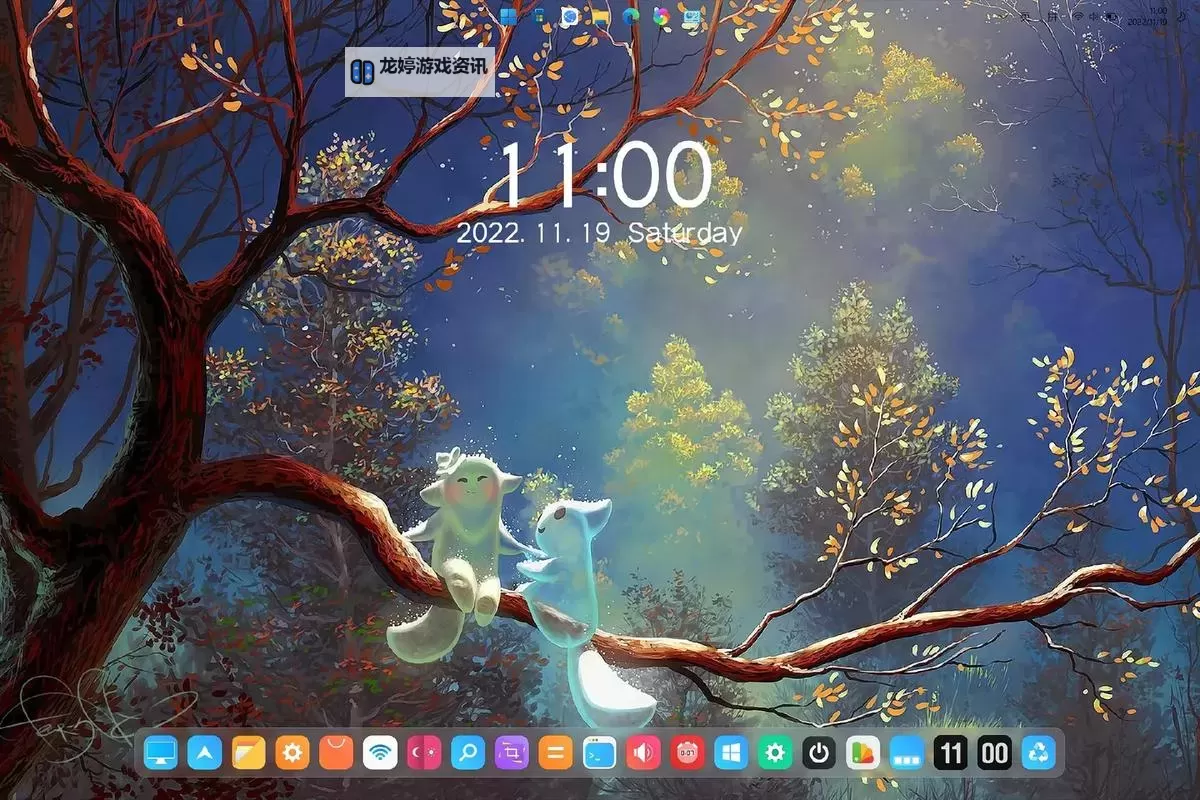The image size is (1200, 800).
Task: Open the orange calculator equals-sign icon
Action: click(556, 752)
